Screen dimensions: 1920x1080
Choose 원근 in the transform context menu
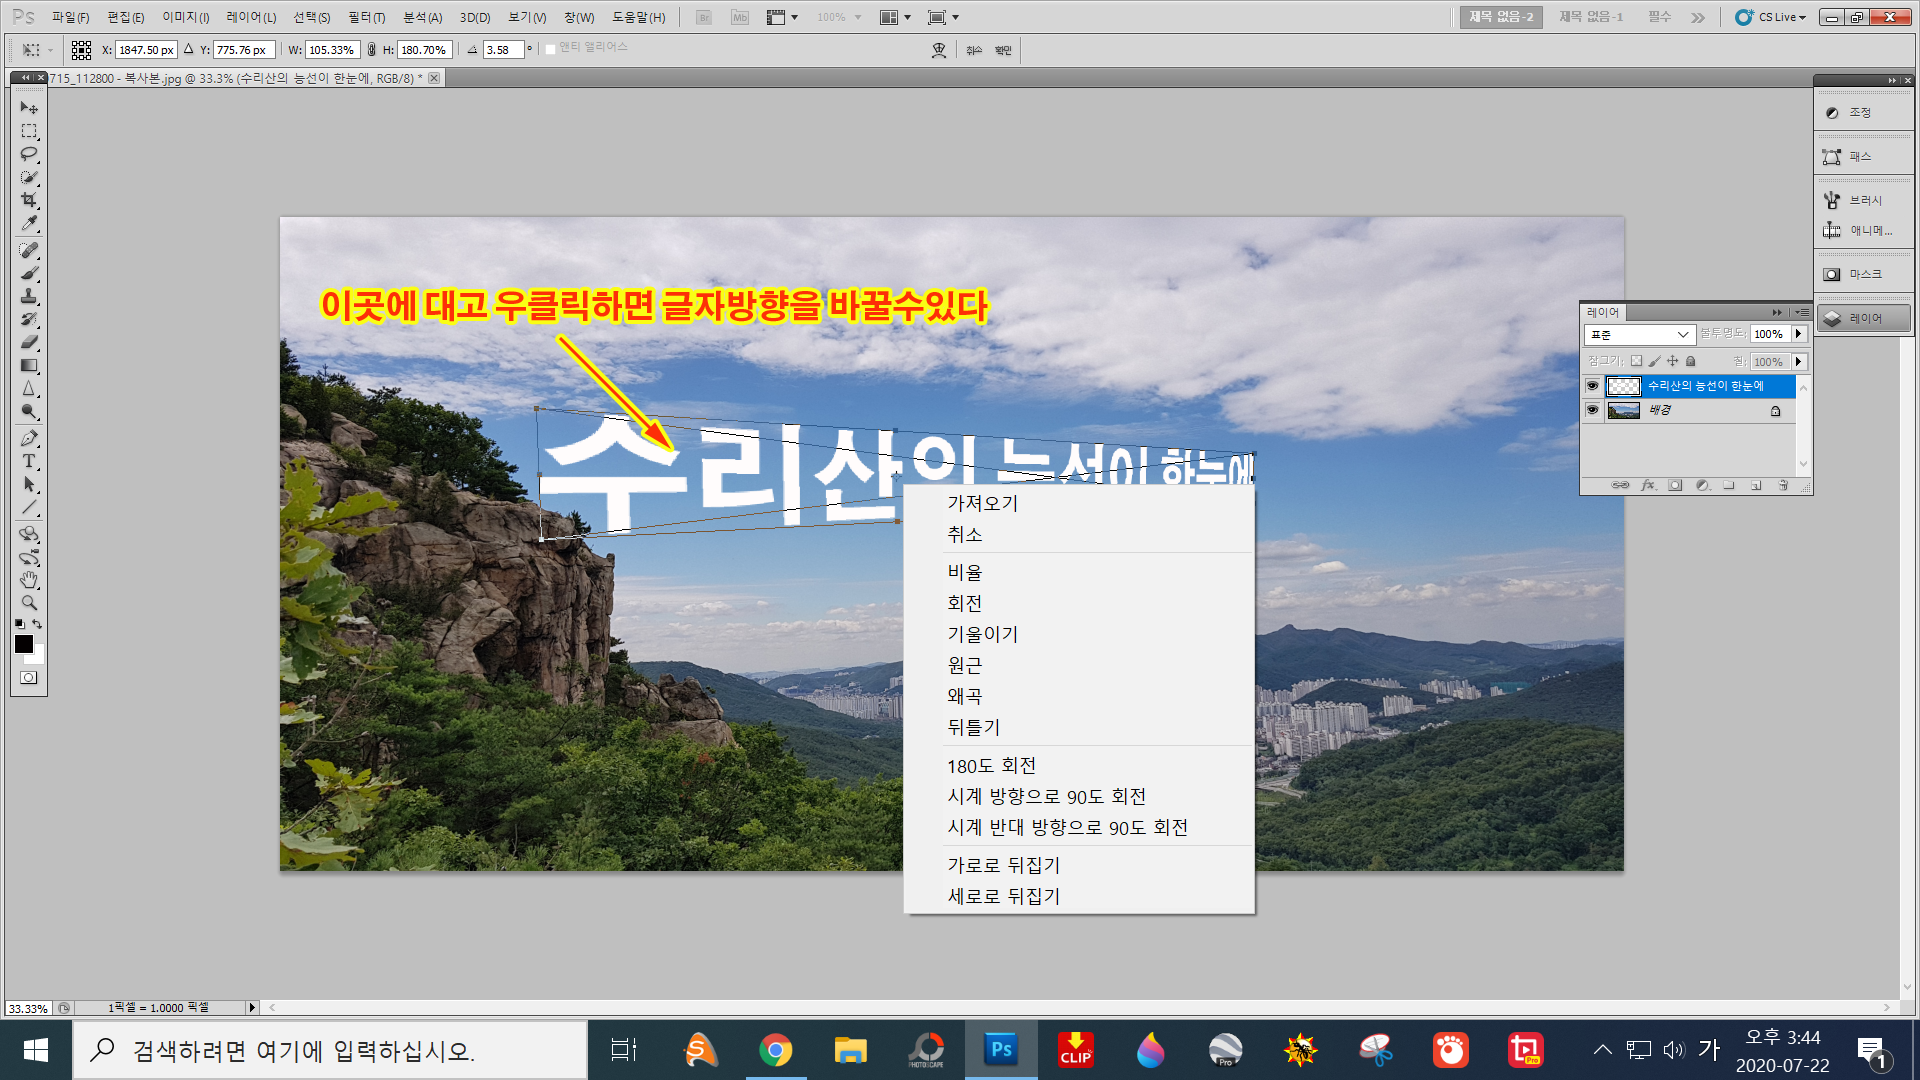point(965,665)
